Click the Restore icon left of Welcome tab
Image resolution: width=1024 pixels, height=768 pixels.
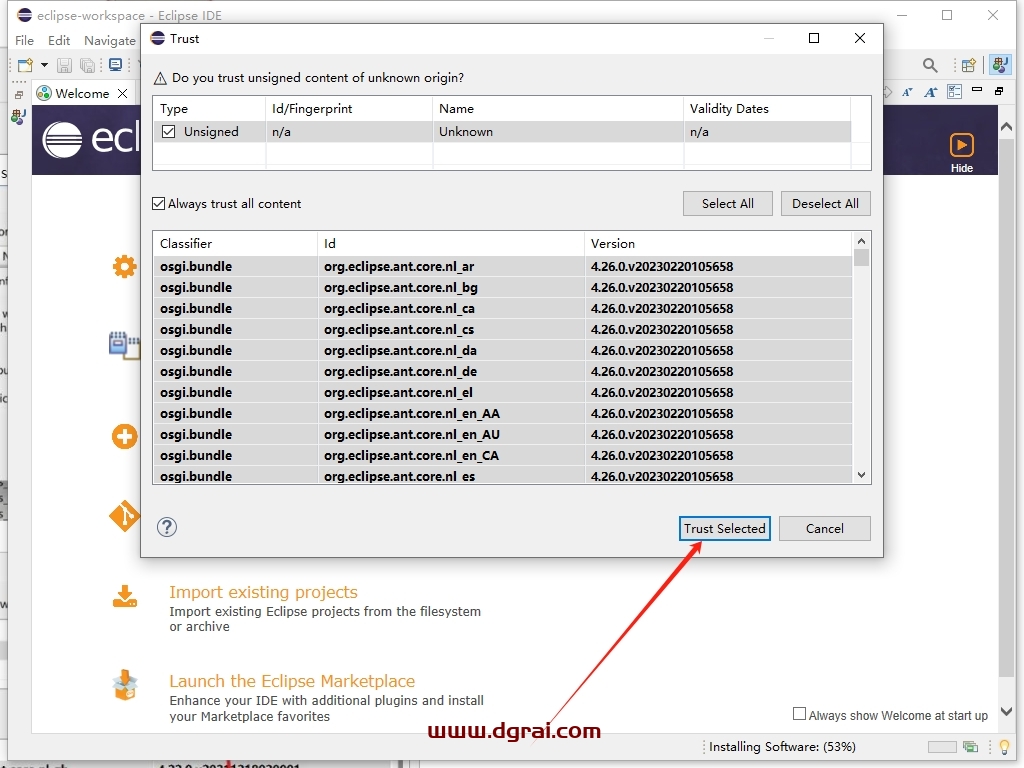point(19,95)
